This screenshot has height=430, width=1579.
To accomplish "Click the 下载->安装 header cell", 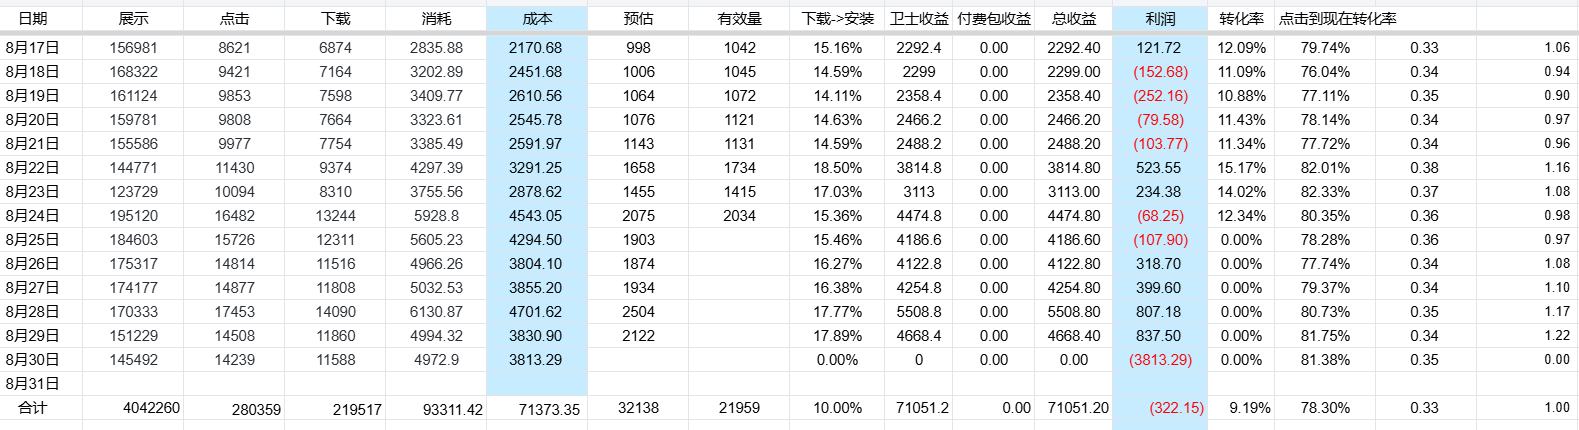I will click(x=838, y=18).
